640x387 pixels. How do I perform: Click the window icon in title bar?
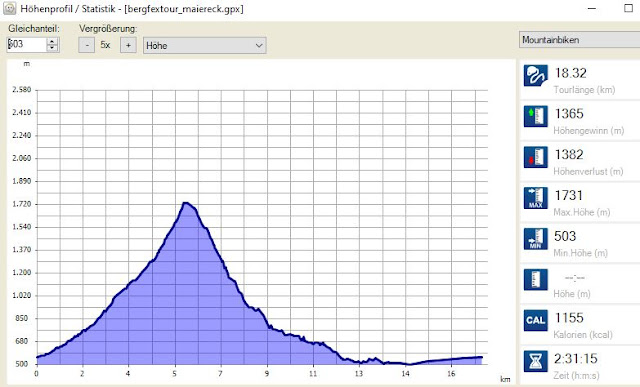9,8
